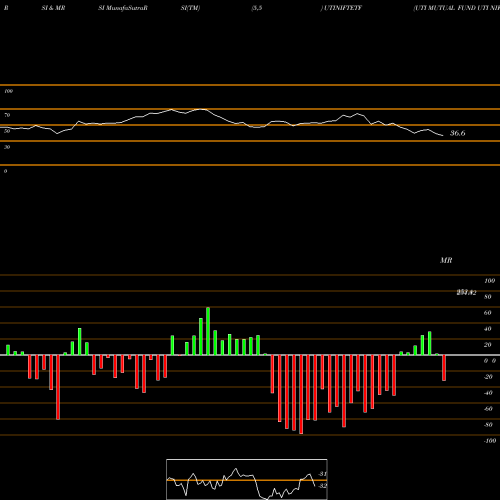Click the last red MR bar at right
This screenshot has width=500, height=500.
coord(444,368)
